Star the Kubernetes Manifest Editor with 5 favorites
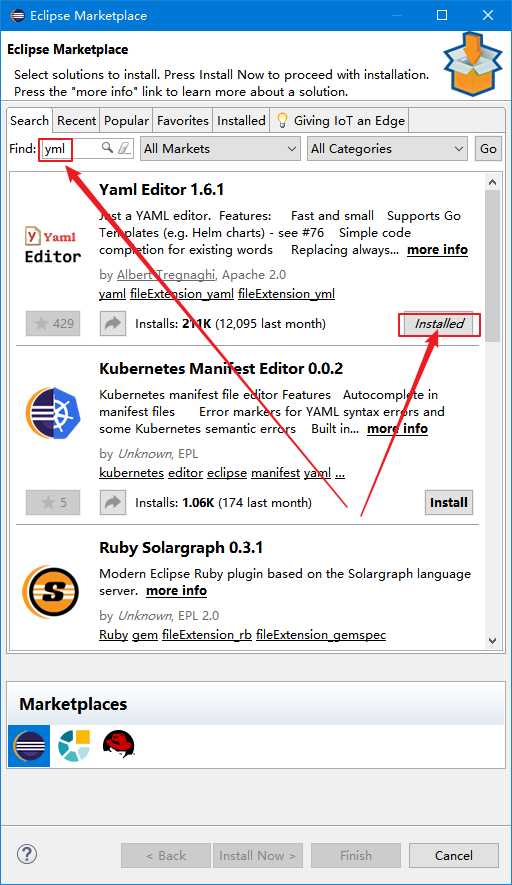 click(x=53, y=502)
